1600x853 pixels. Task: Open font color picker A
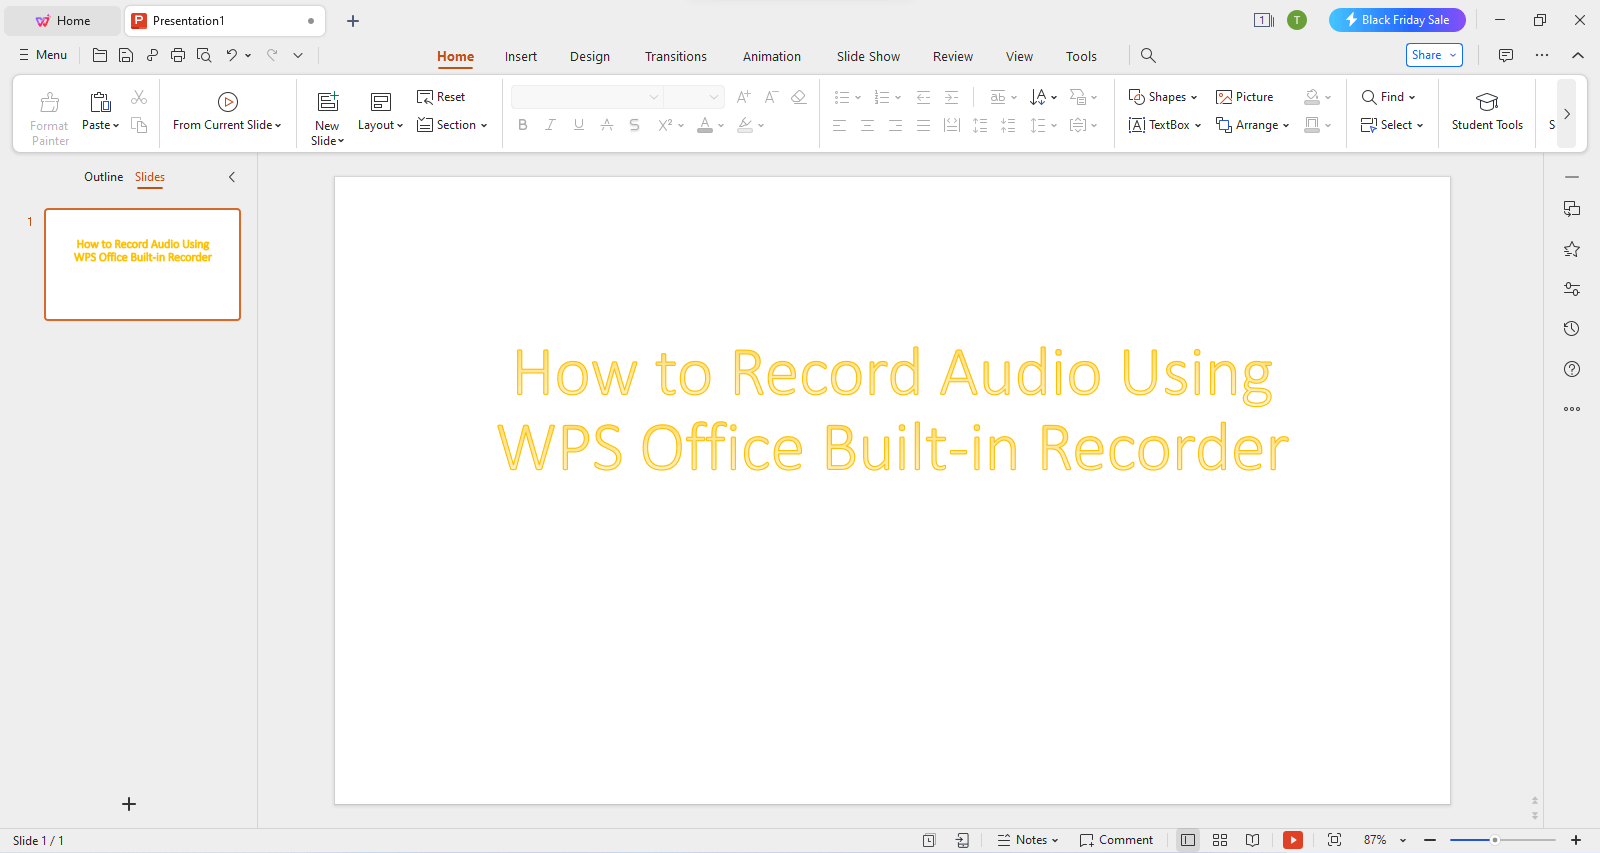click(x=705, y=125)
